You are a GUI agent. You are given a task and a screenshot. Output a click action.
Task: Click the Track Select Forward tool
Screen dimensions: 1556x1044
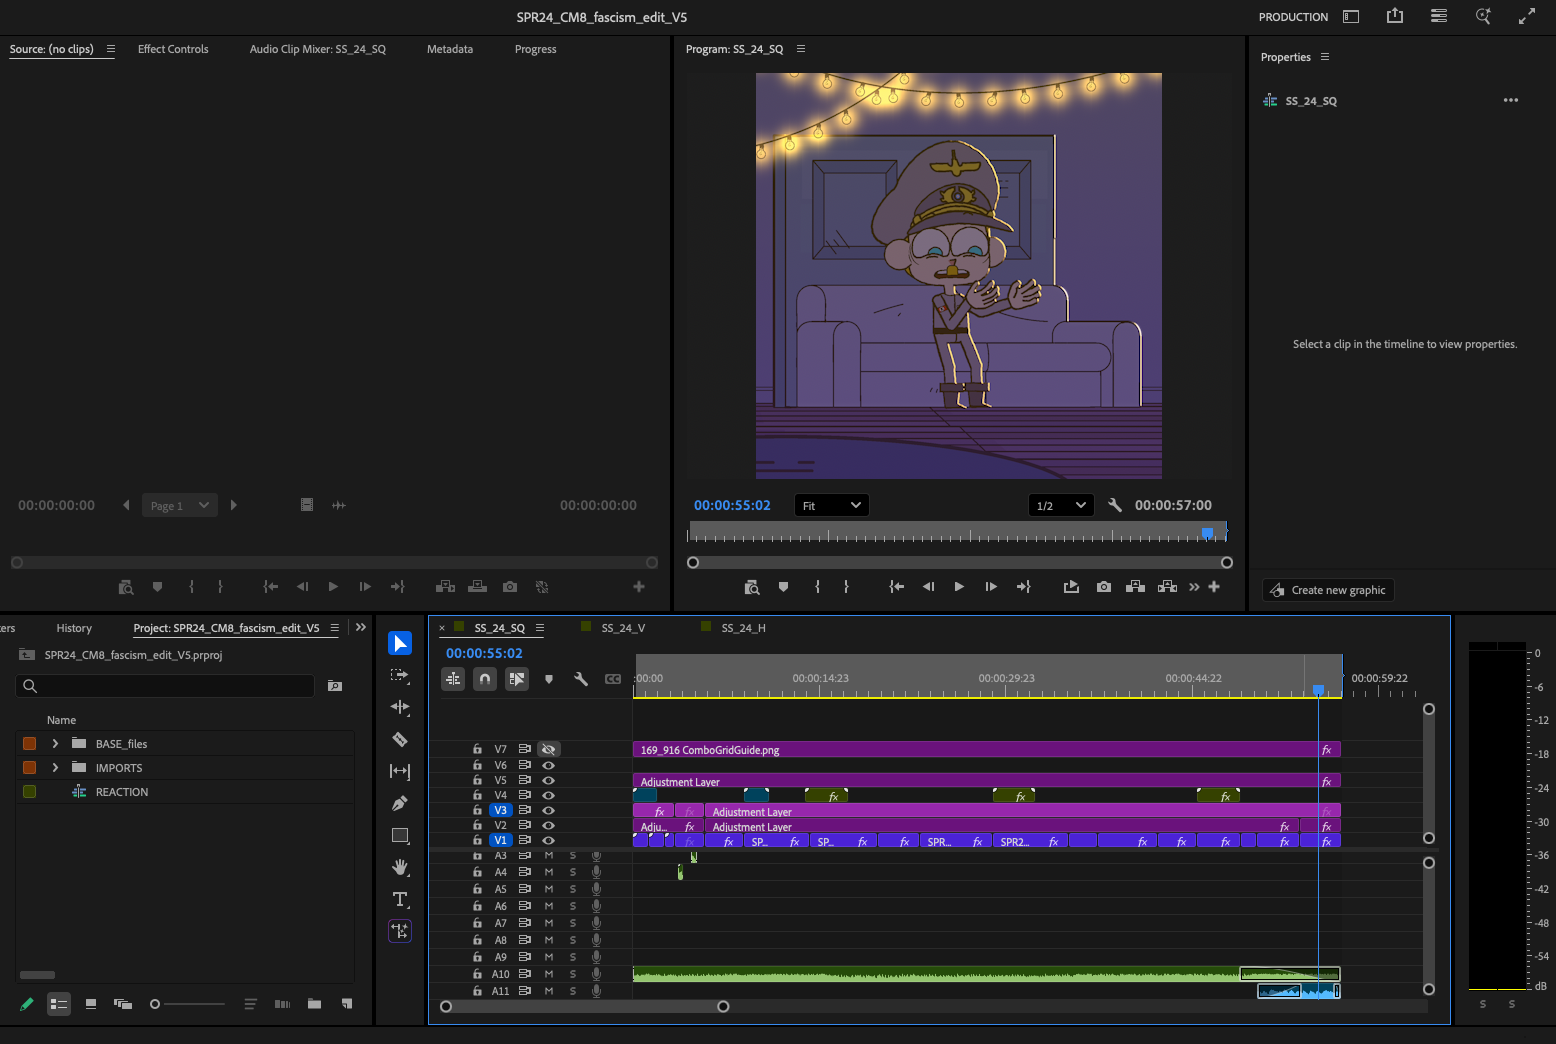click(400, 676)
